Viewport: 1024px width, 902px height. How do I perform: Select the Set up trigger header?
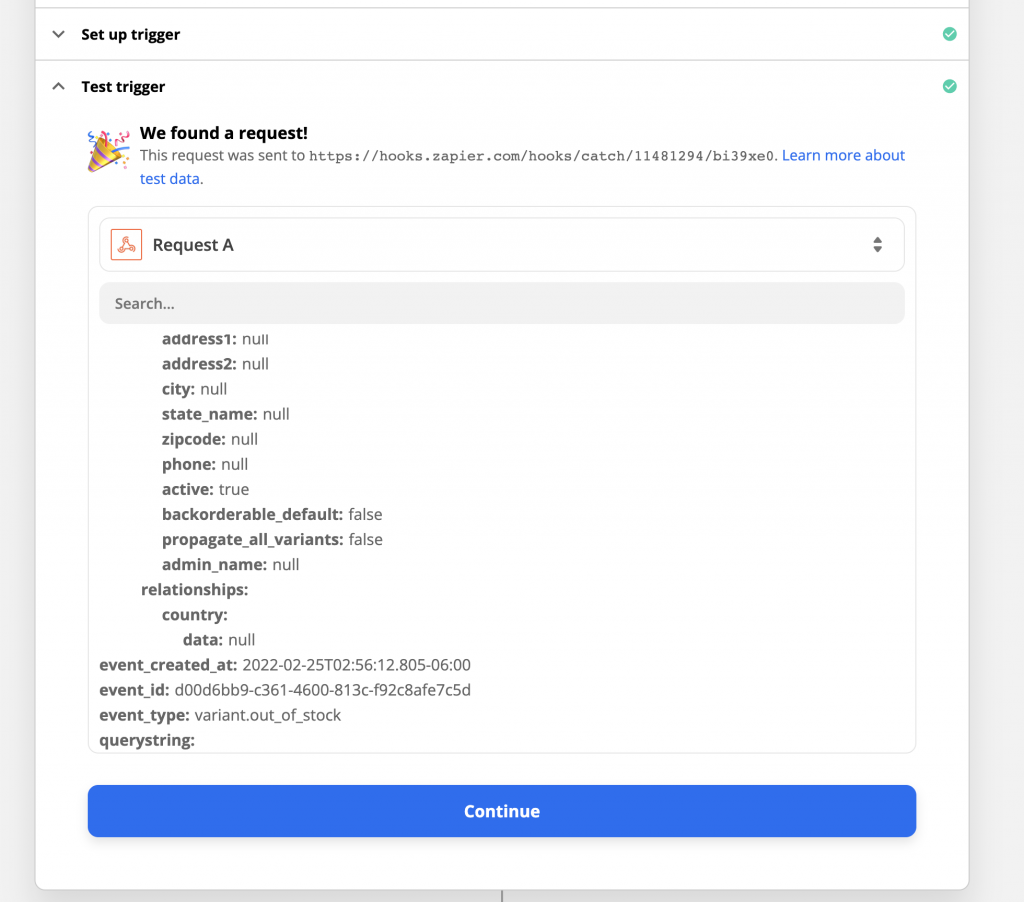coord(502,34)
